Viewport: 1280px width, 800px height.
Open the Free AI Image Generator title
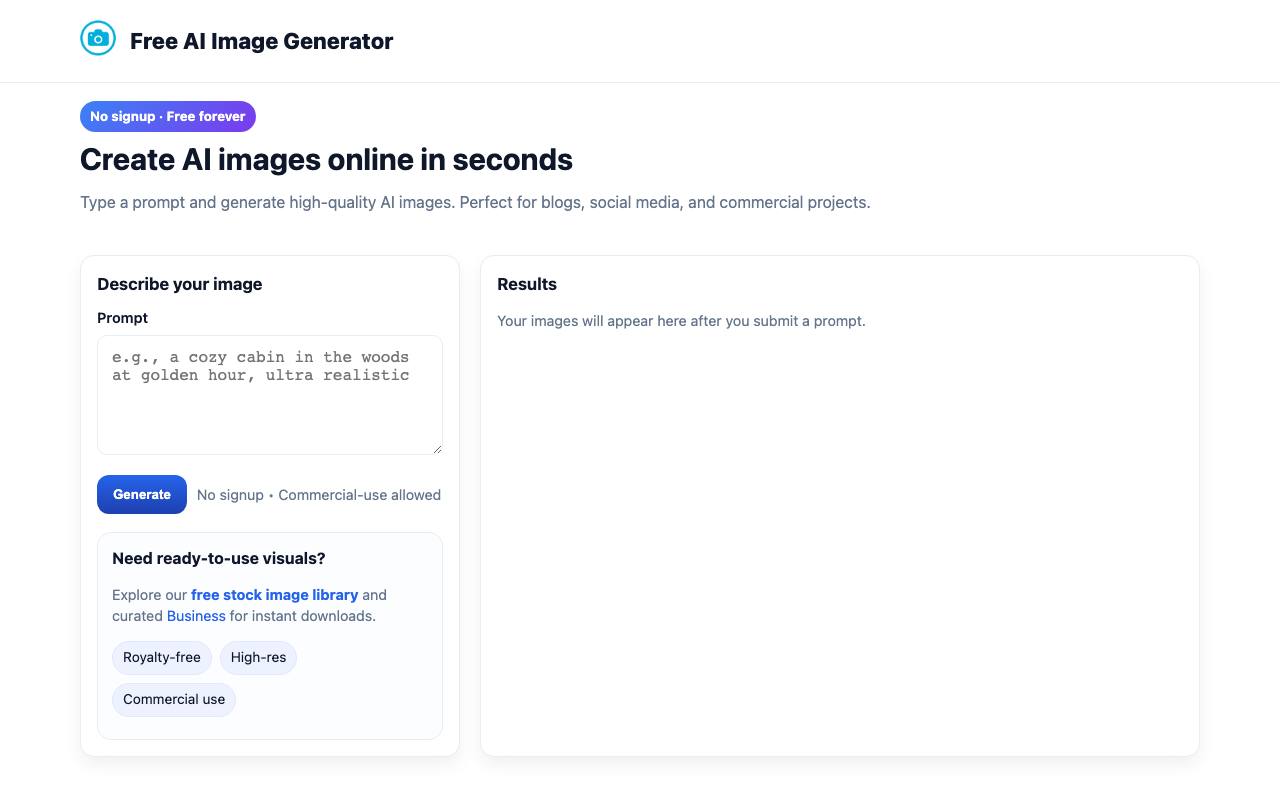(x=261, y=41)
